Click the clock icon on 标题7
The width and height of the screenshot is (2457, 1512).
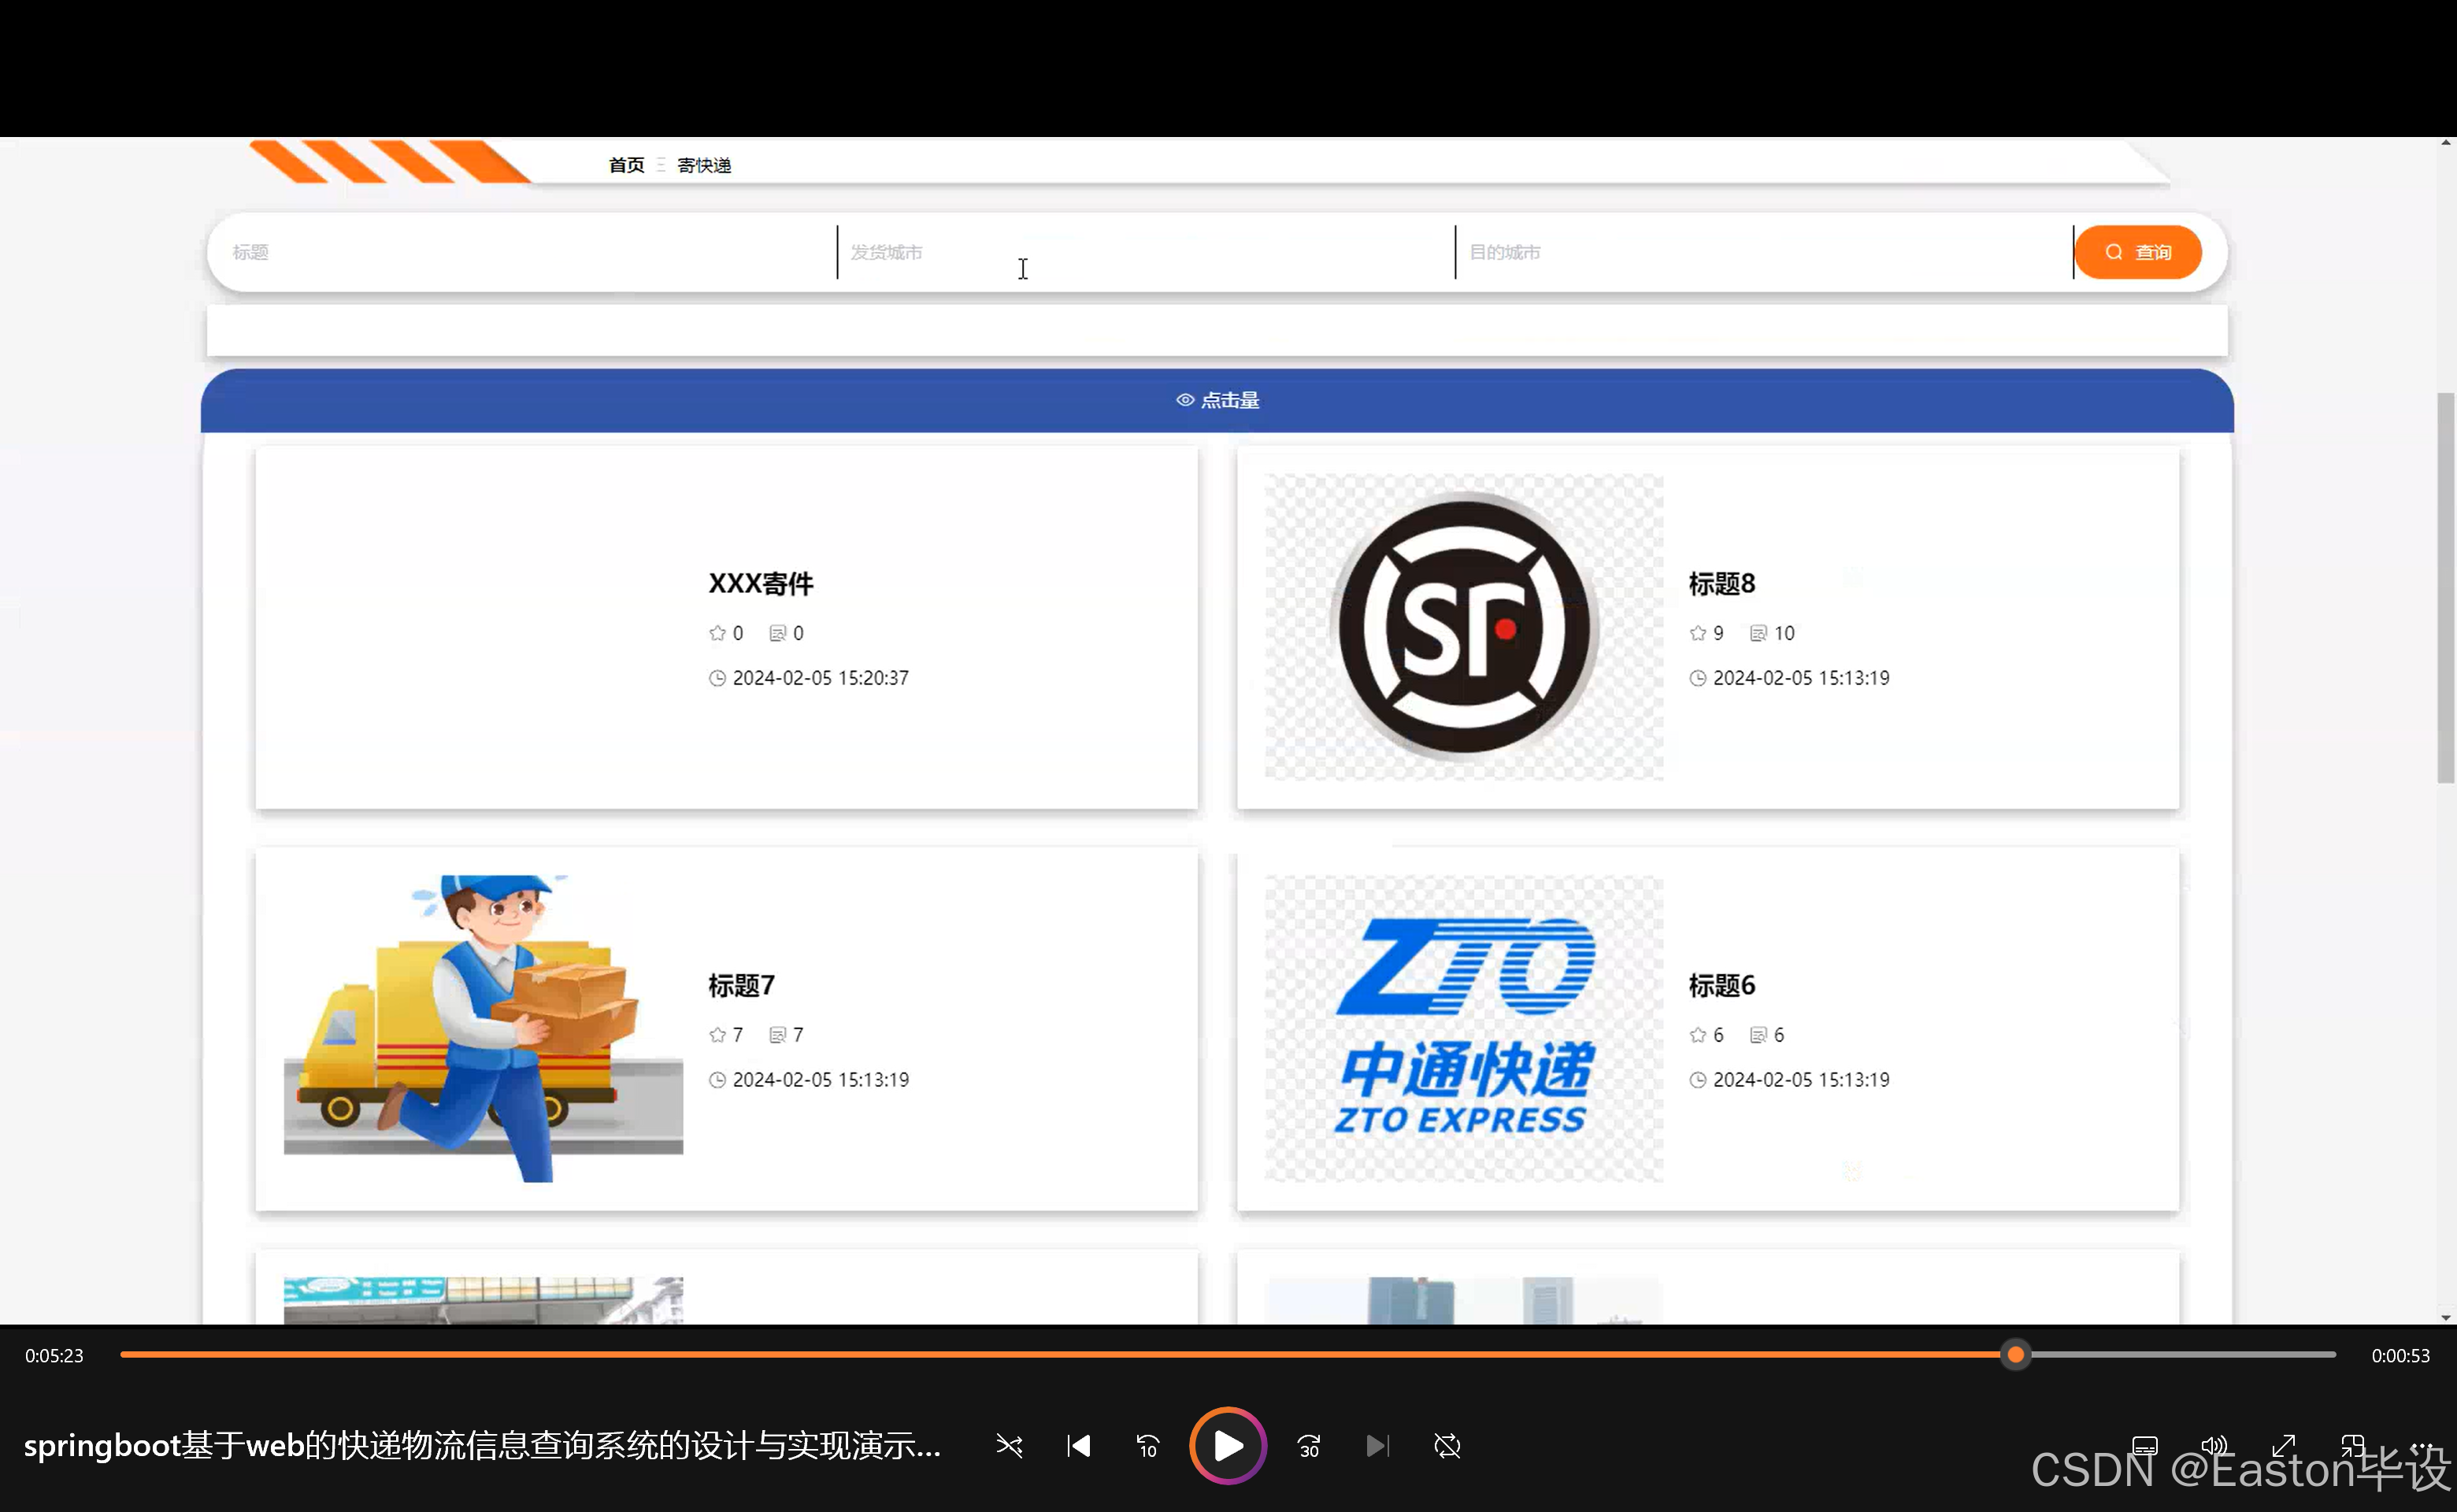(x=717, y=1080)
